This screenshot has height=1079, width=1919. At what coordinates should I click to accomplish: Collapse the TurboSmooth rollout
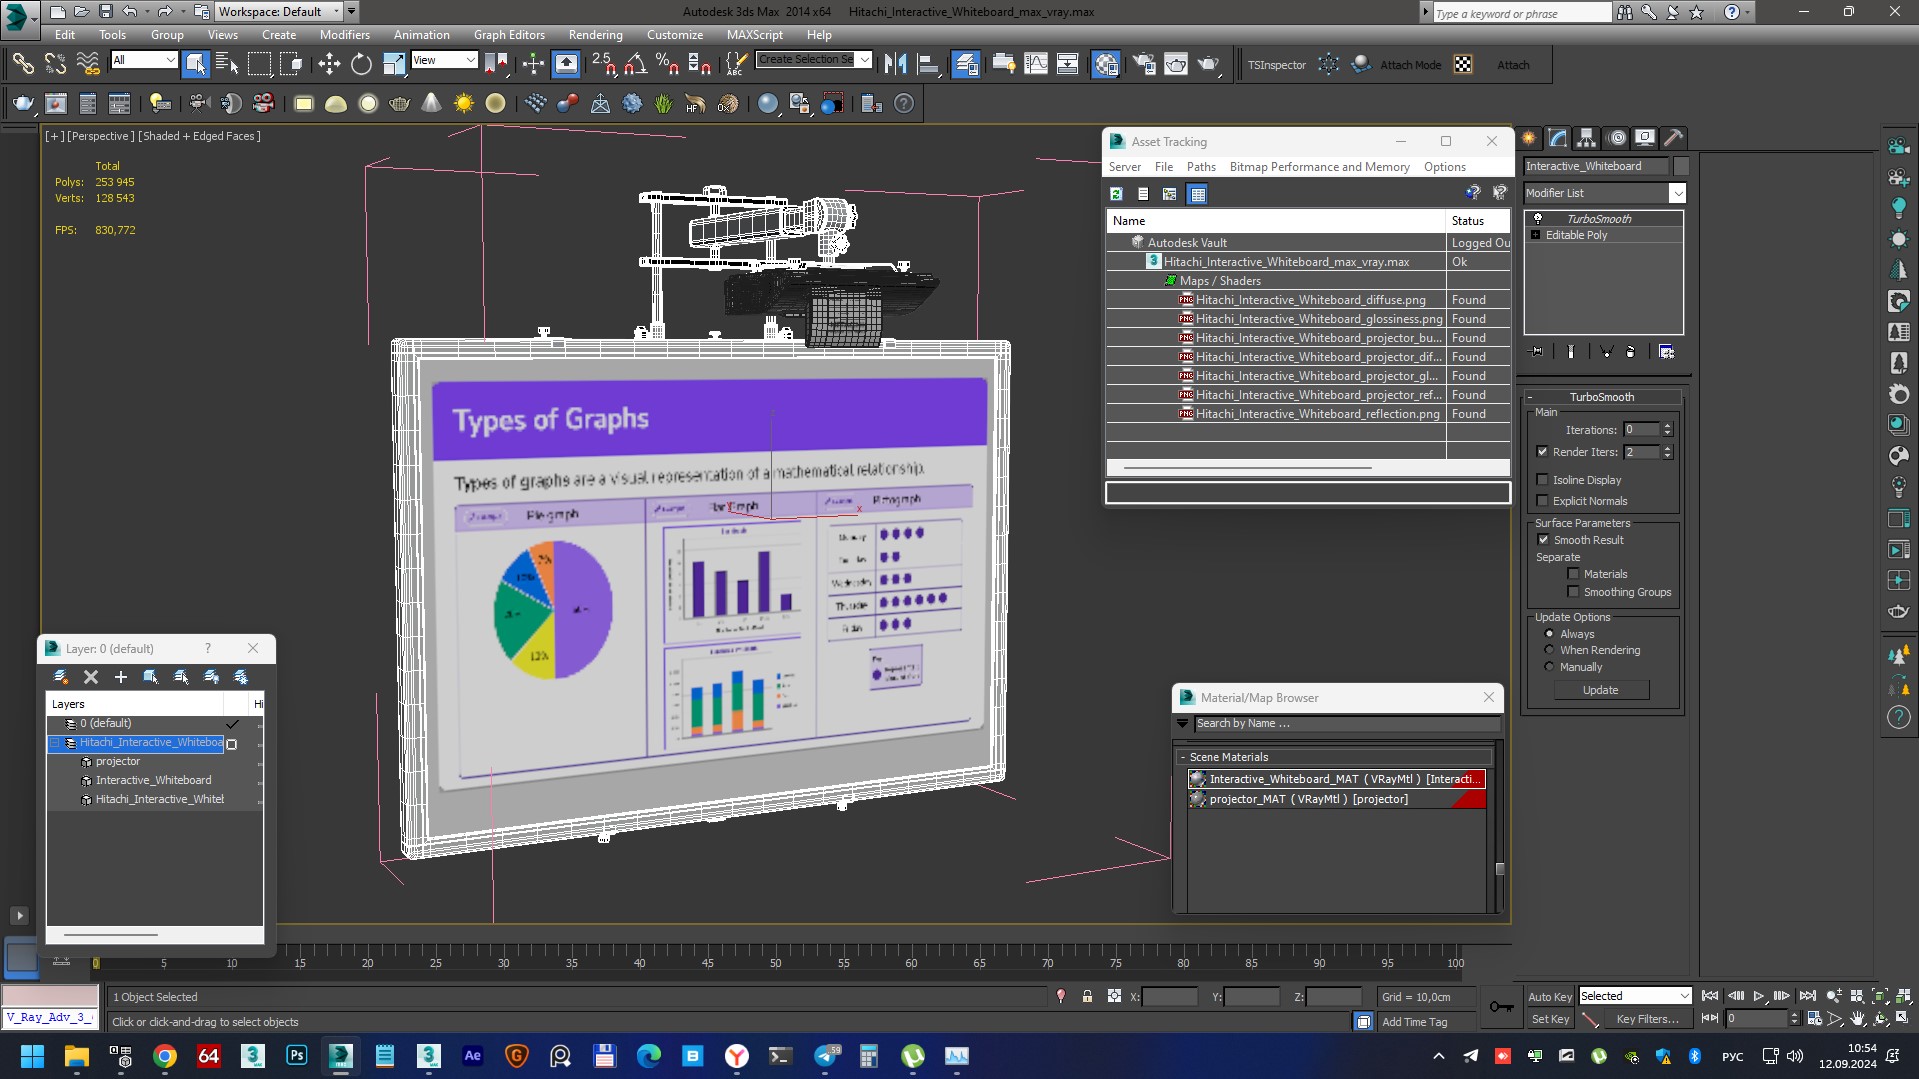point(1601,397)
